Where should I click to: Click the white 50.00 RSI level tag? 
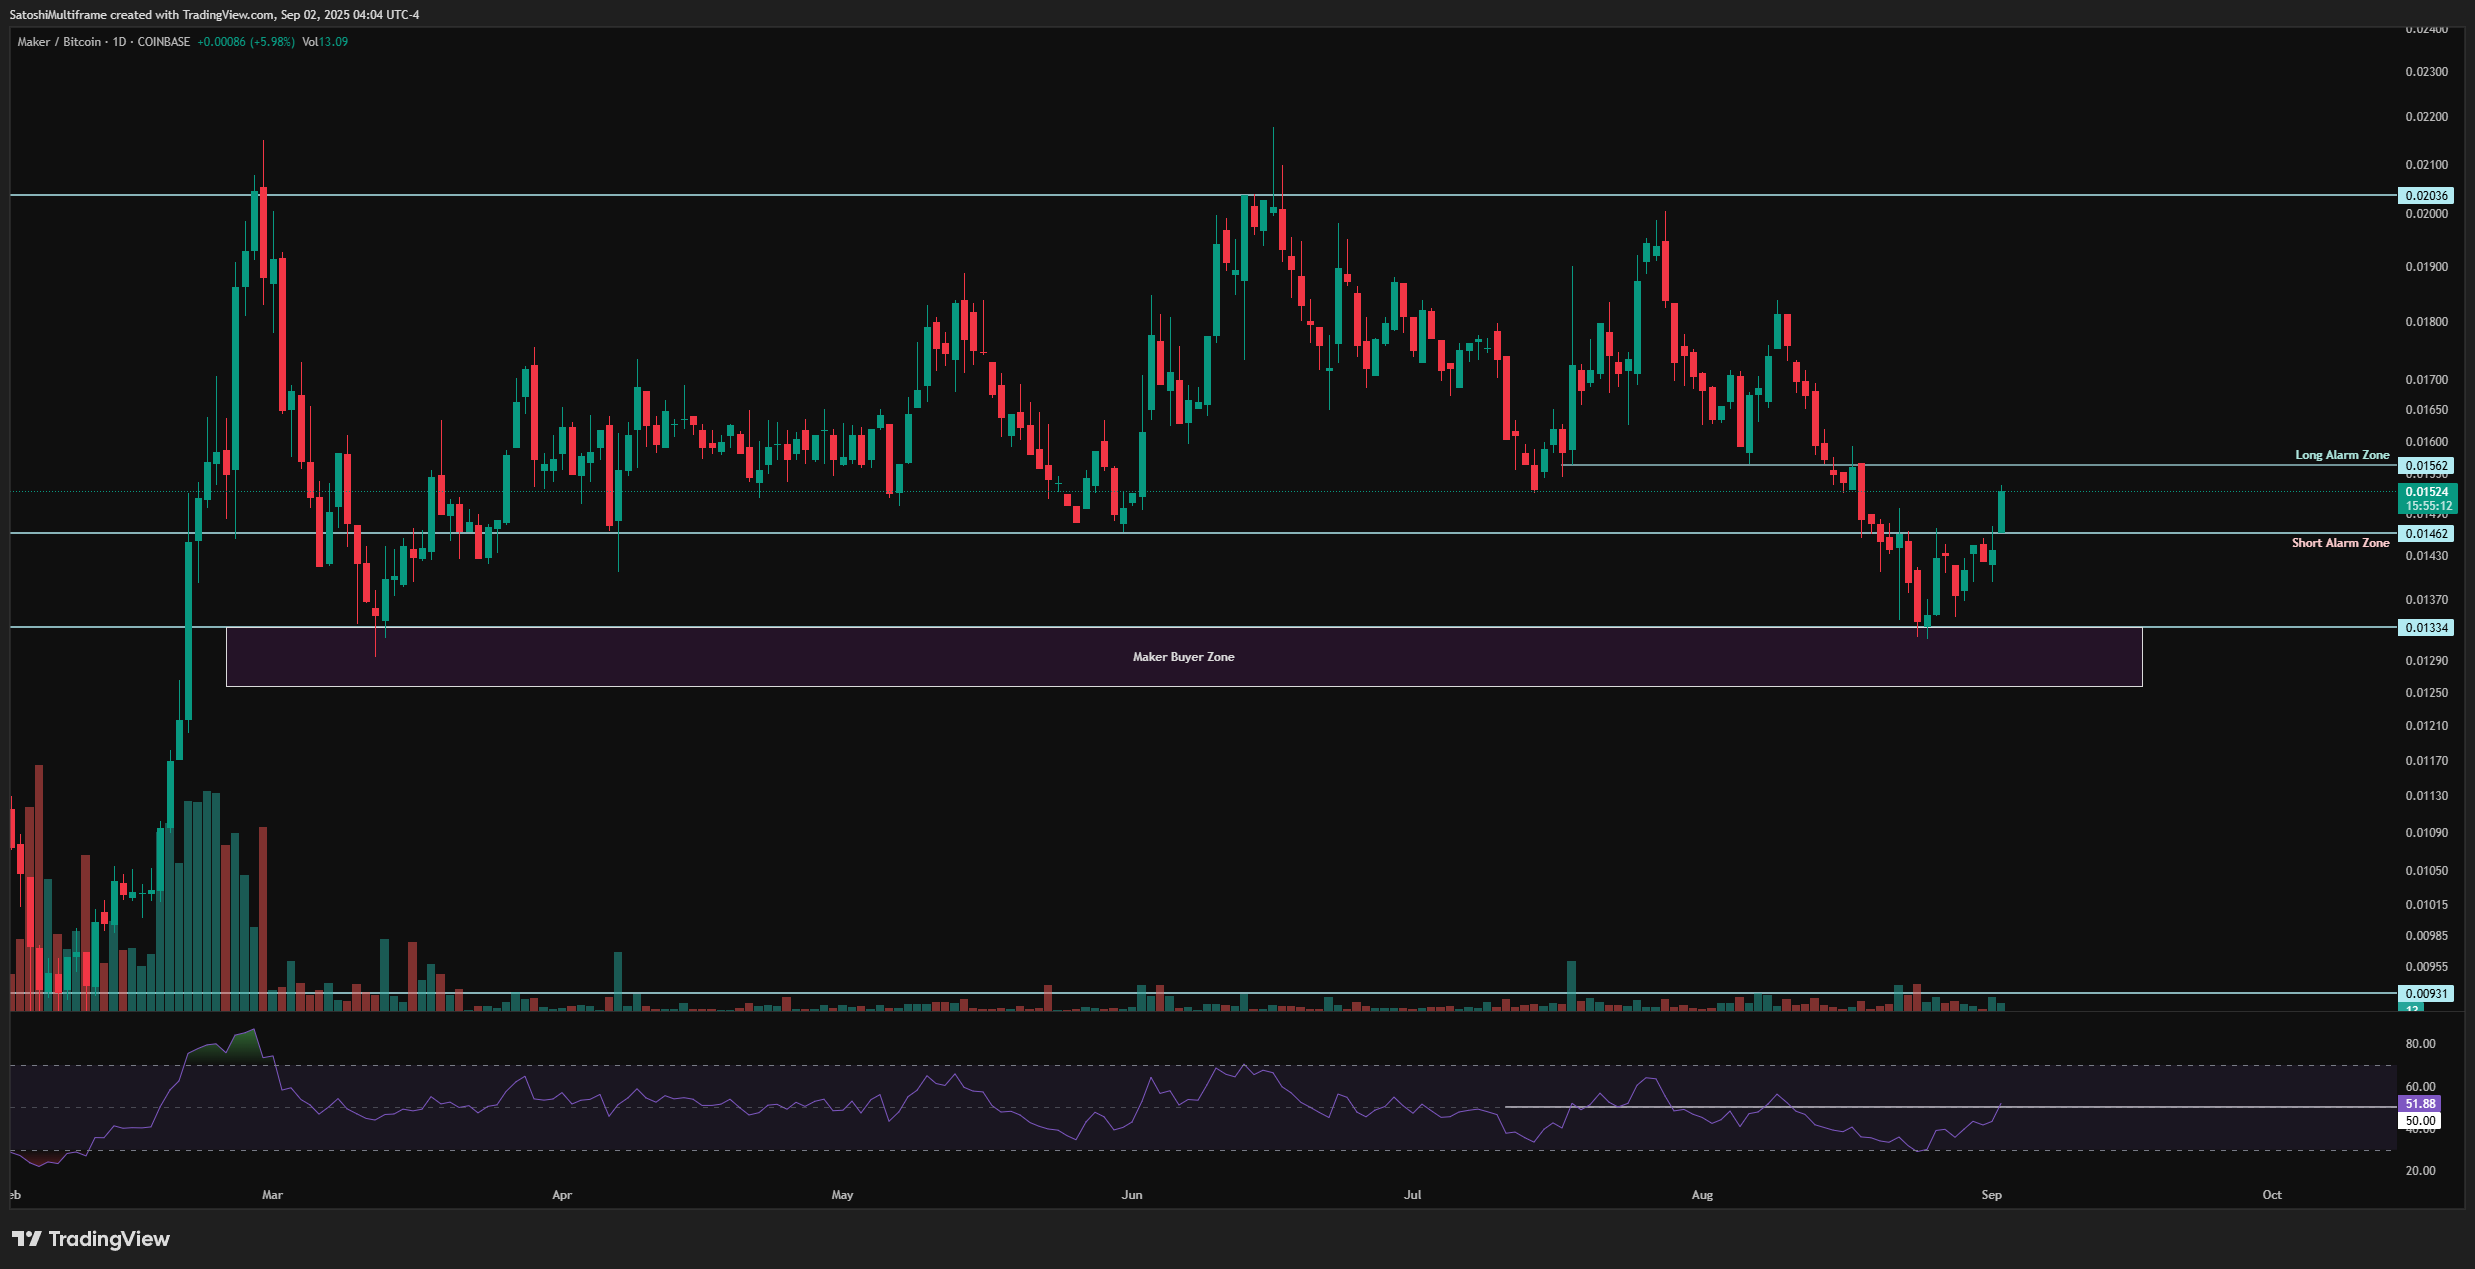pyautogui.click(x=2420, y=1121)
